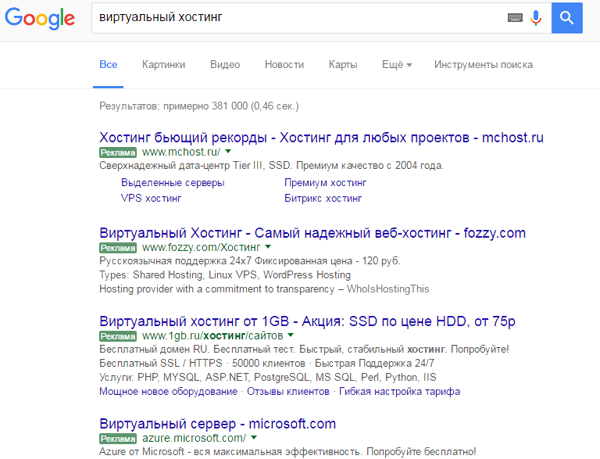
Task: Open the fozzy.com Виртуальный Хостинг title
Action: point(312,233)
